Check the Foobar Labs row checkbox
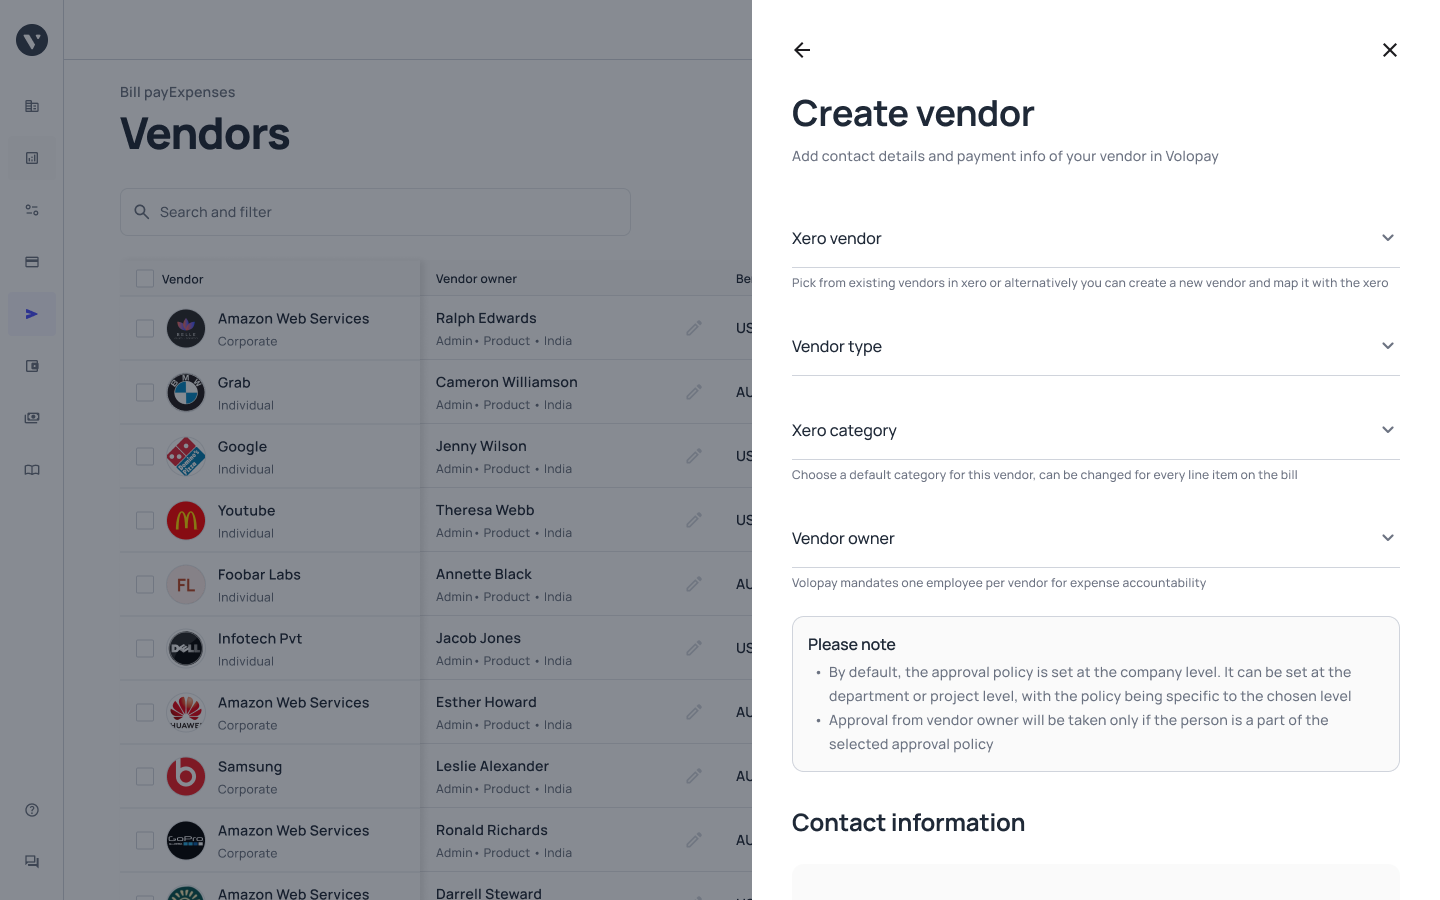This screenshot has width=1440, height=900. 145,584
